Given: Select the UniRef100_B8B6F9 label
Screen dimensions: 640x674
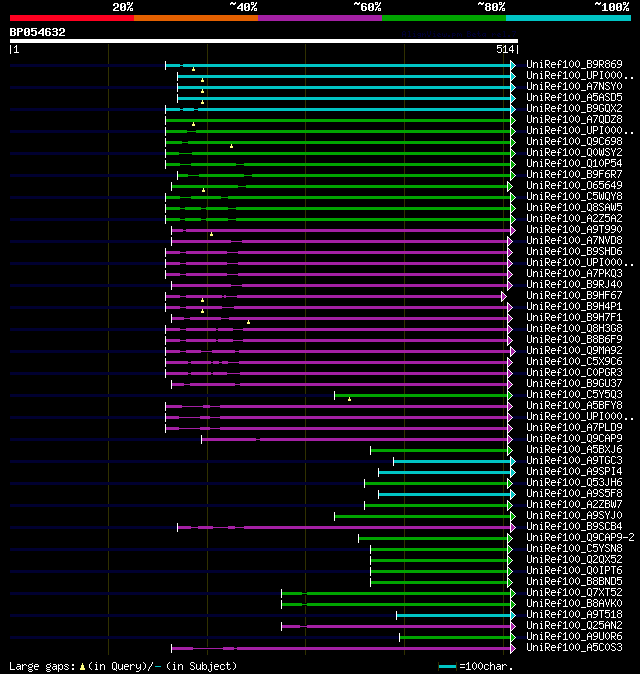Looking at the screenshot, I should tap(574, 340).
